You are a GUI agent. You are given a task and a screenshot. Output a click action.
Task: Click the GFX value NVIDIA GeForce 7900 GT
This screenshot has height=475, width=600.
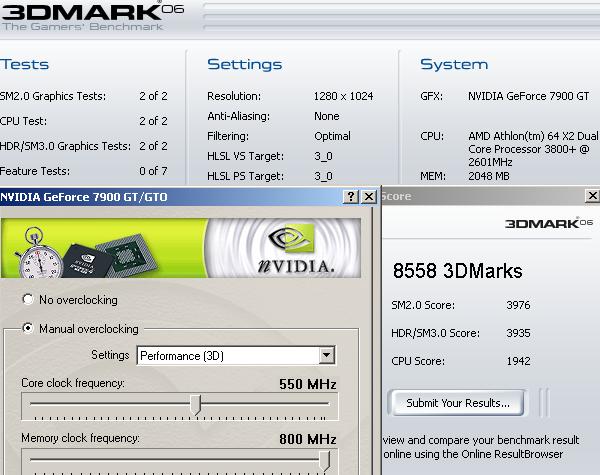(529, 96)
